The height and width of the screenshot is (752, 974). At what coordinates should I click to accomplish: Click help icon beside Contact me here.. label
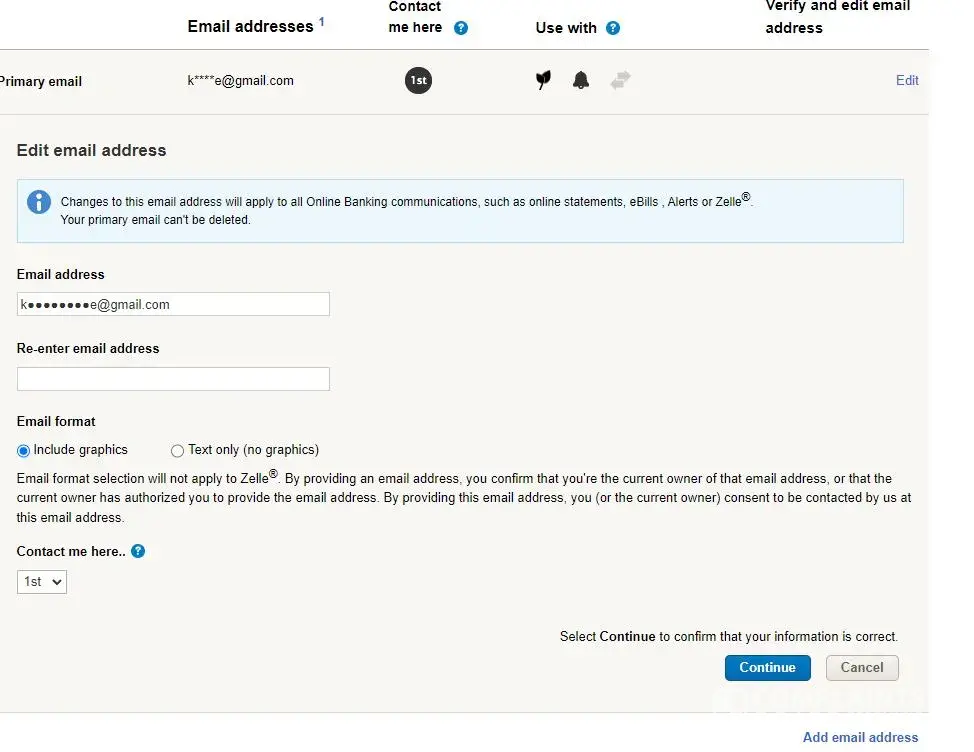(138, 551)
